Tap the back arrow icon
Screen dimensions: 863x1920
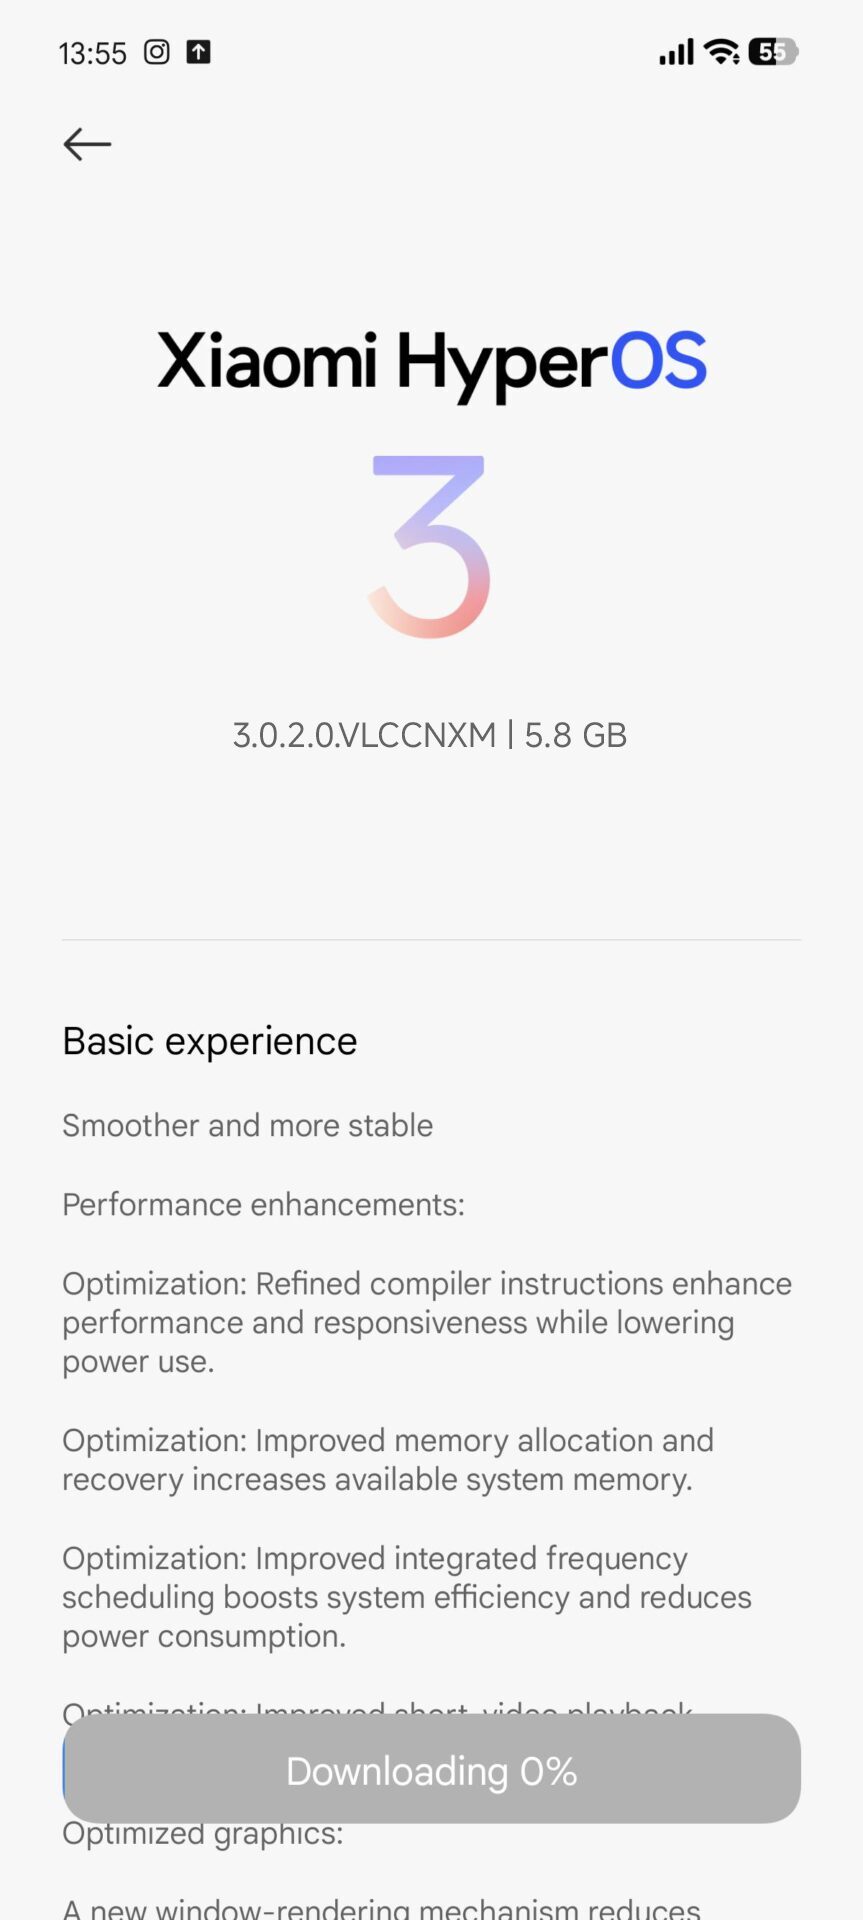87,144
